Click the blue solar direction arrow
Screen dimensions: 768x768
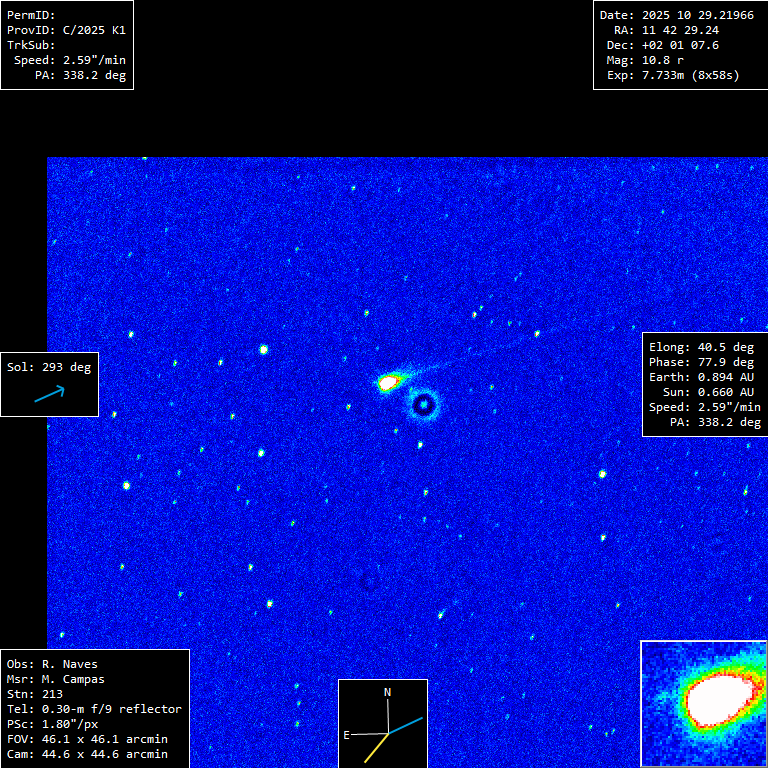click(49, 395)
